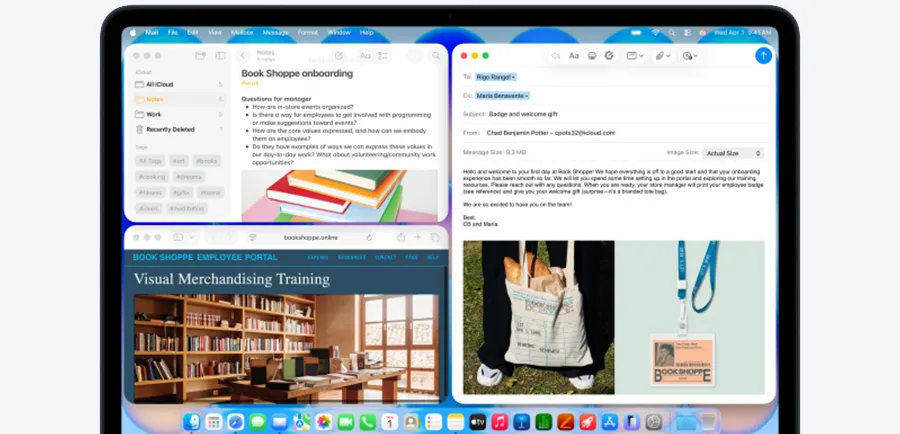The image size is (900, 434).
Task: Open the Mailbox menu in menu bar
Action: coord(241,32)
